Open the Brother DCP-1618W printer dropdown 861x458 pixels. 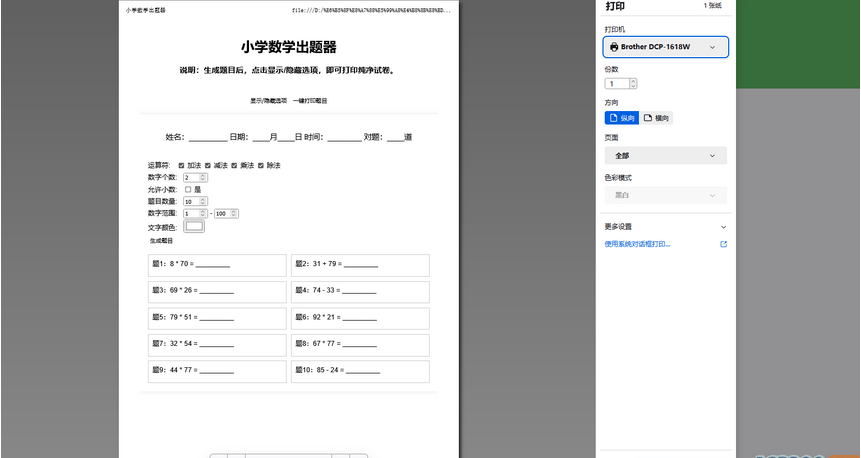(x=666, y=47)
